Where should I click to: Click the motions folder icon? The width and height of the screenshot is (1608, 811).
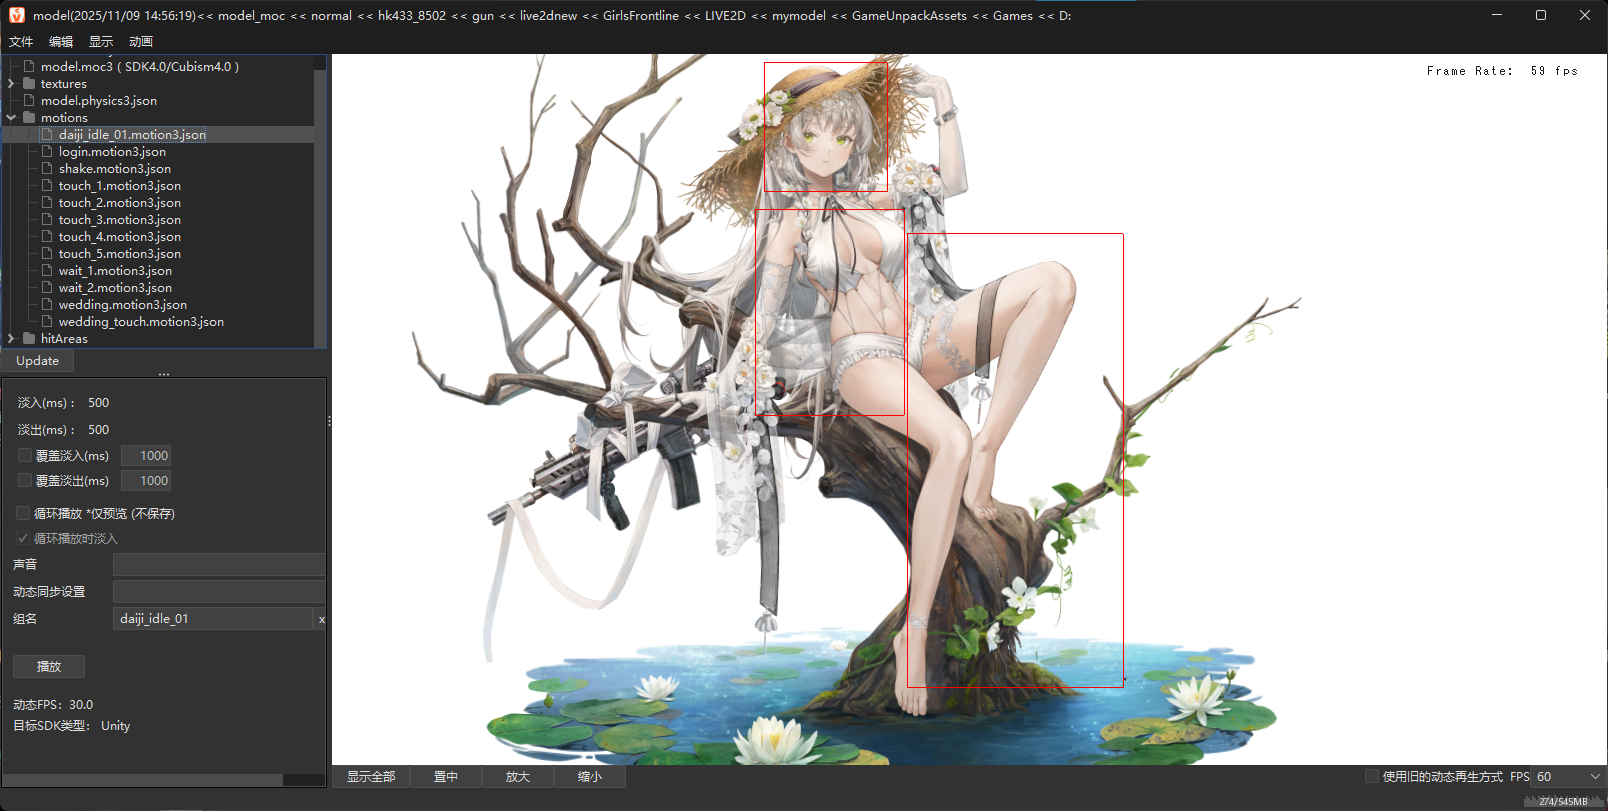click(x=29, y=117)
